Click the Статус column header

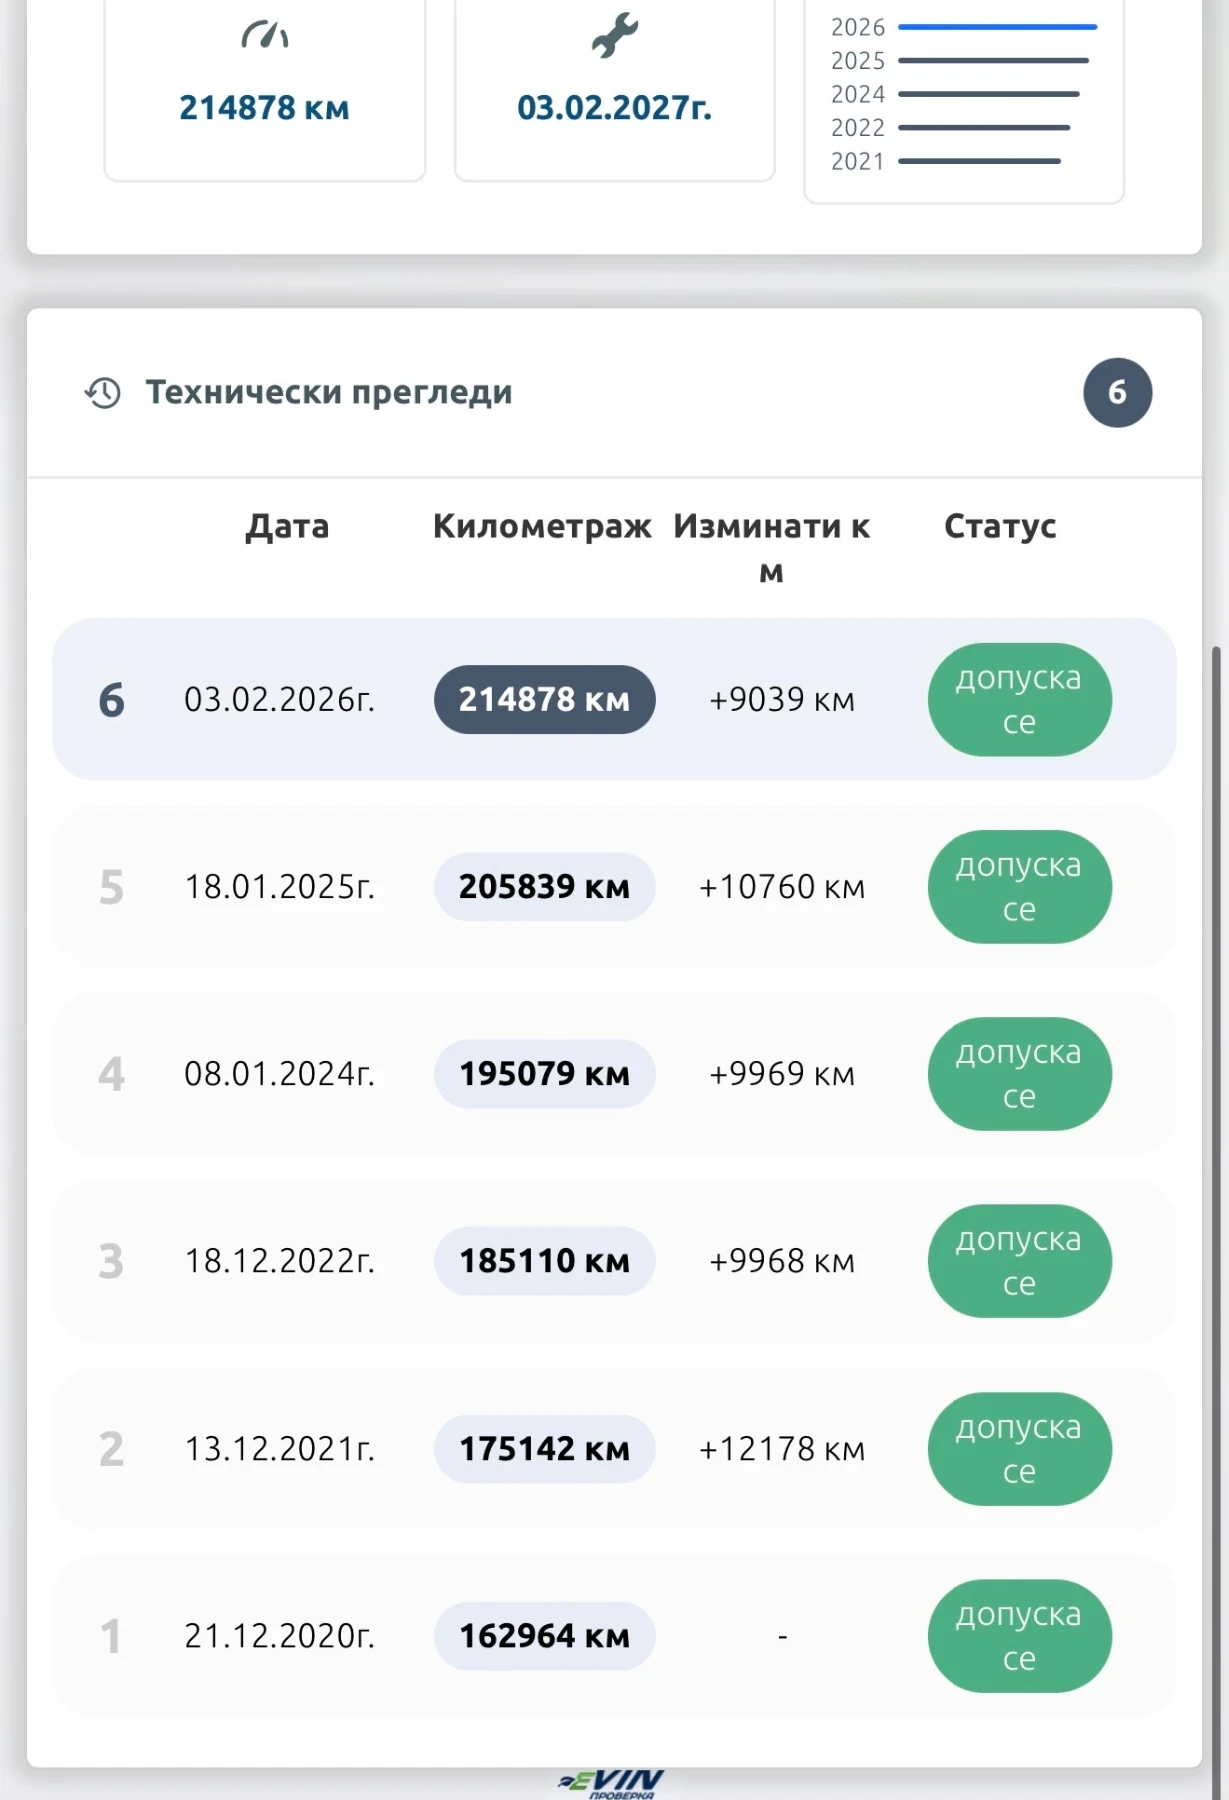1000,527
